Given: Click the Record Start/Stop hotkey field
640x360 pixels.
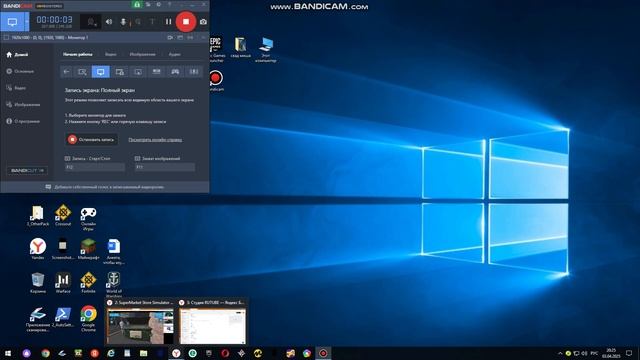Looking at the screenshot, I should (95, 167).
